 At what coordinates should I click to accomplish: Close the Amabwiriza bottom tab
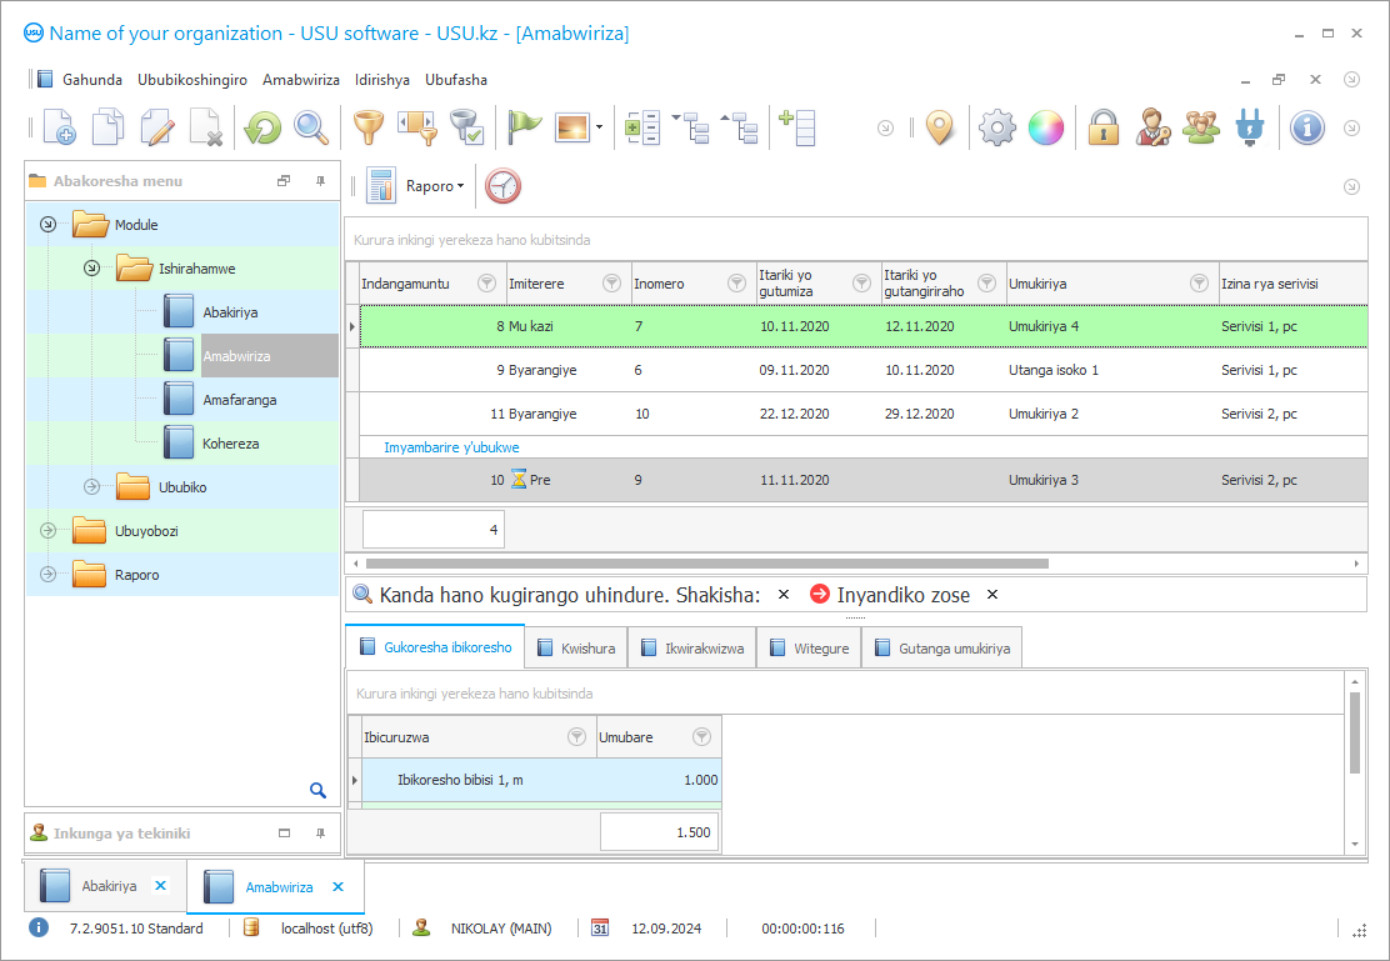coord(338,887)
